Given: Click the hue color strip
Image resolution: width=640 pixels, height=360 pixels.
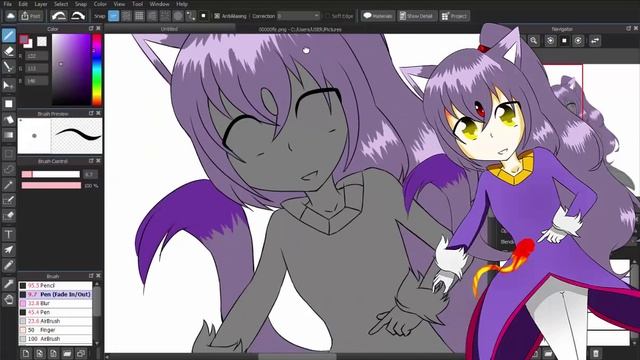Looking at the screenshot, I should (97, 70).
